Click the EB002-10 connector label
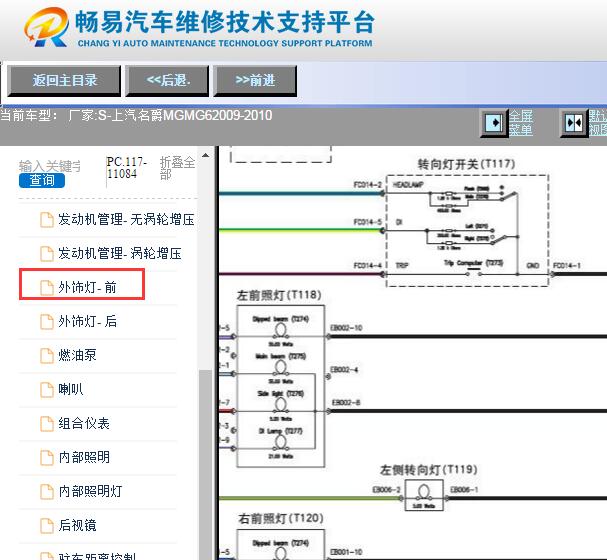 coord(346,328)
